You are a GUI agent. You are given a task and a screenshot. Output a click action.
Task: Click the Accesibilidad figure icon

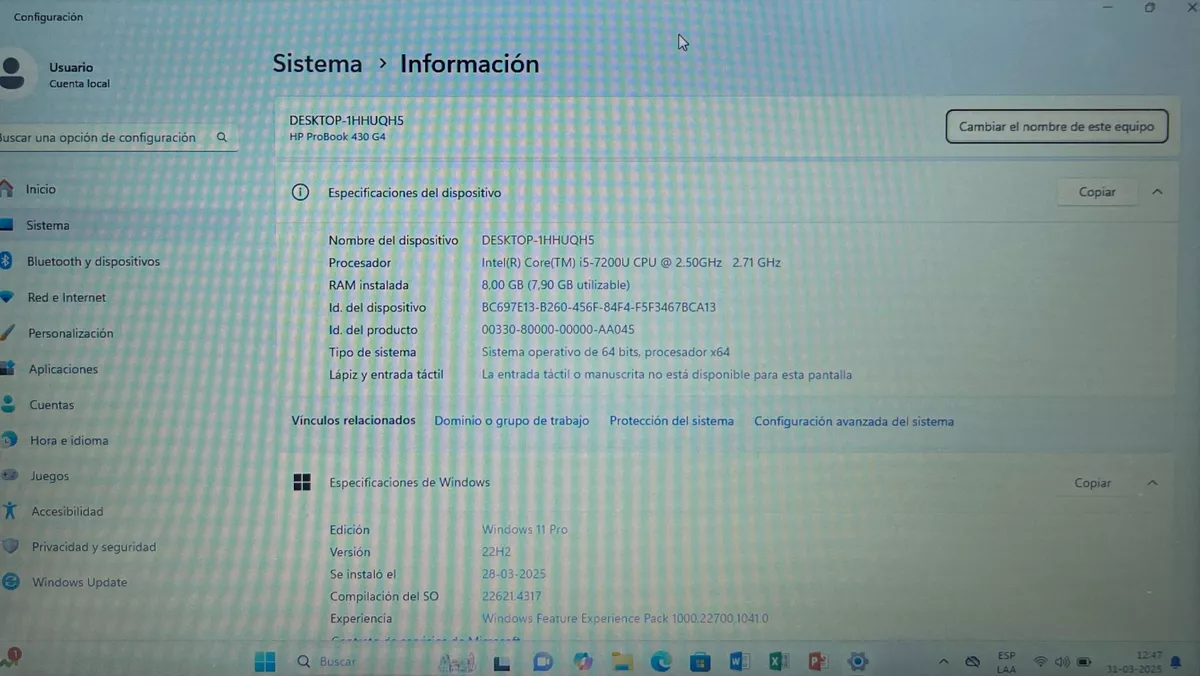(9, 511)
